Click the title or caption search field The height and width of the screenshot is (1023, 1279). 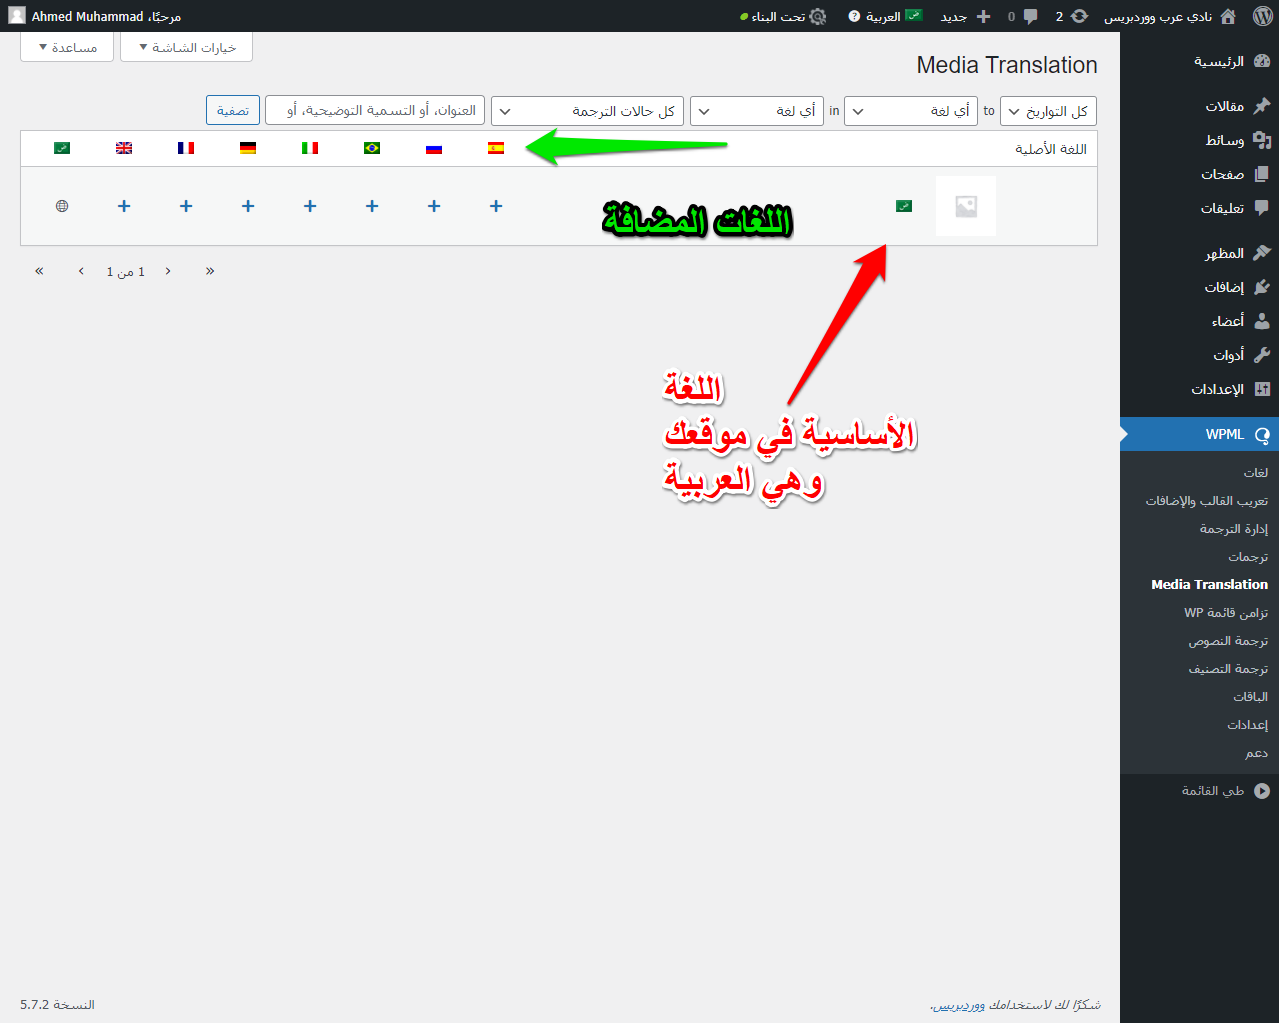375,110
